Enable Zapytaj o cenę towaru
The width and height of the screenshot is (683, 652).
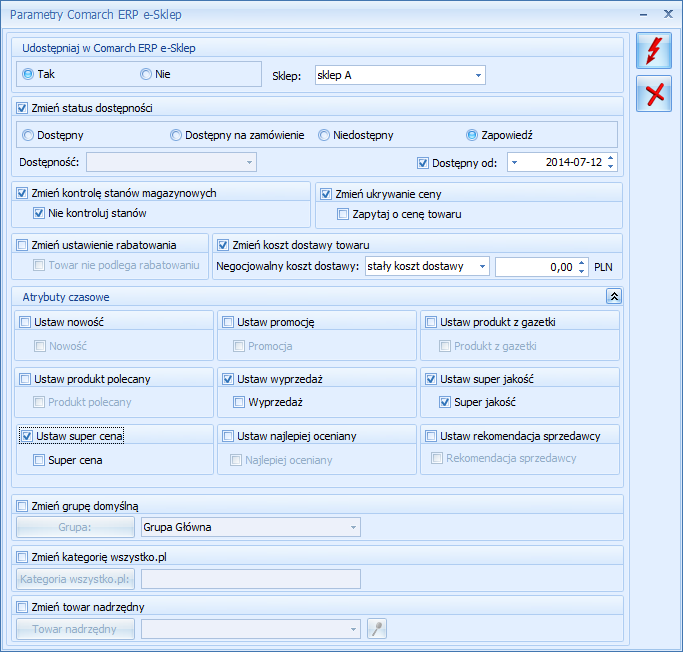343,214
